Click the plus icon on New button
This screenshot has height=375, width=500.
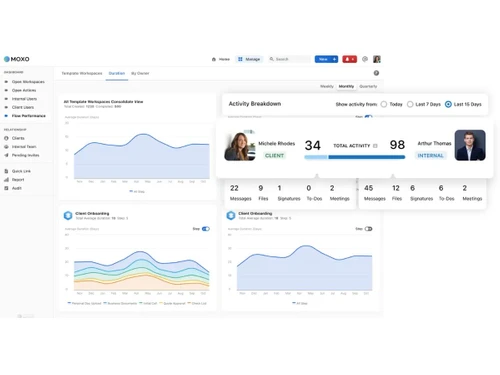tap(334, 59)
